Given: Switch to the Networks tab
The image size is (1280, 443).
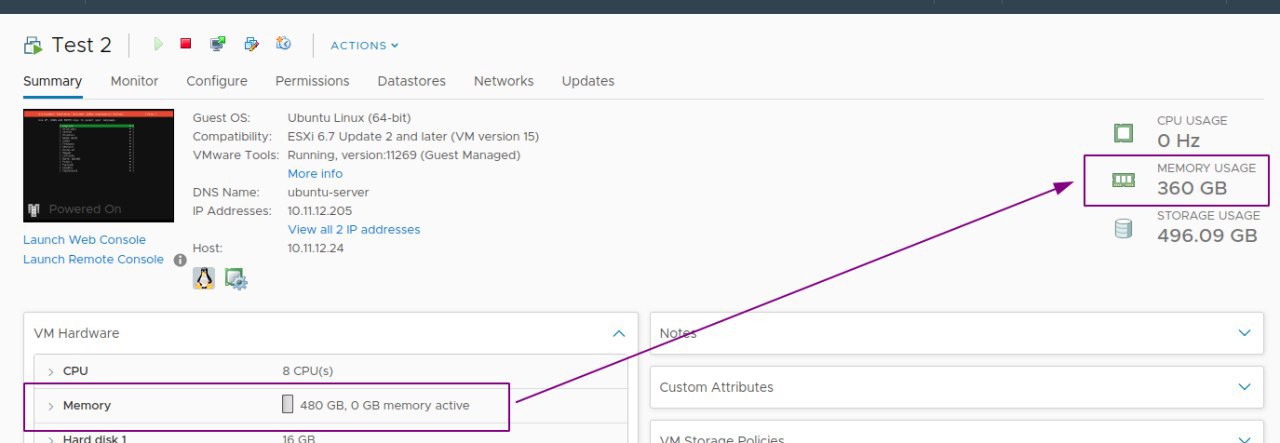Looking at the screenshot, I should point(504,81).
